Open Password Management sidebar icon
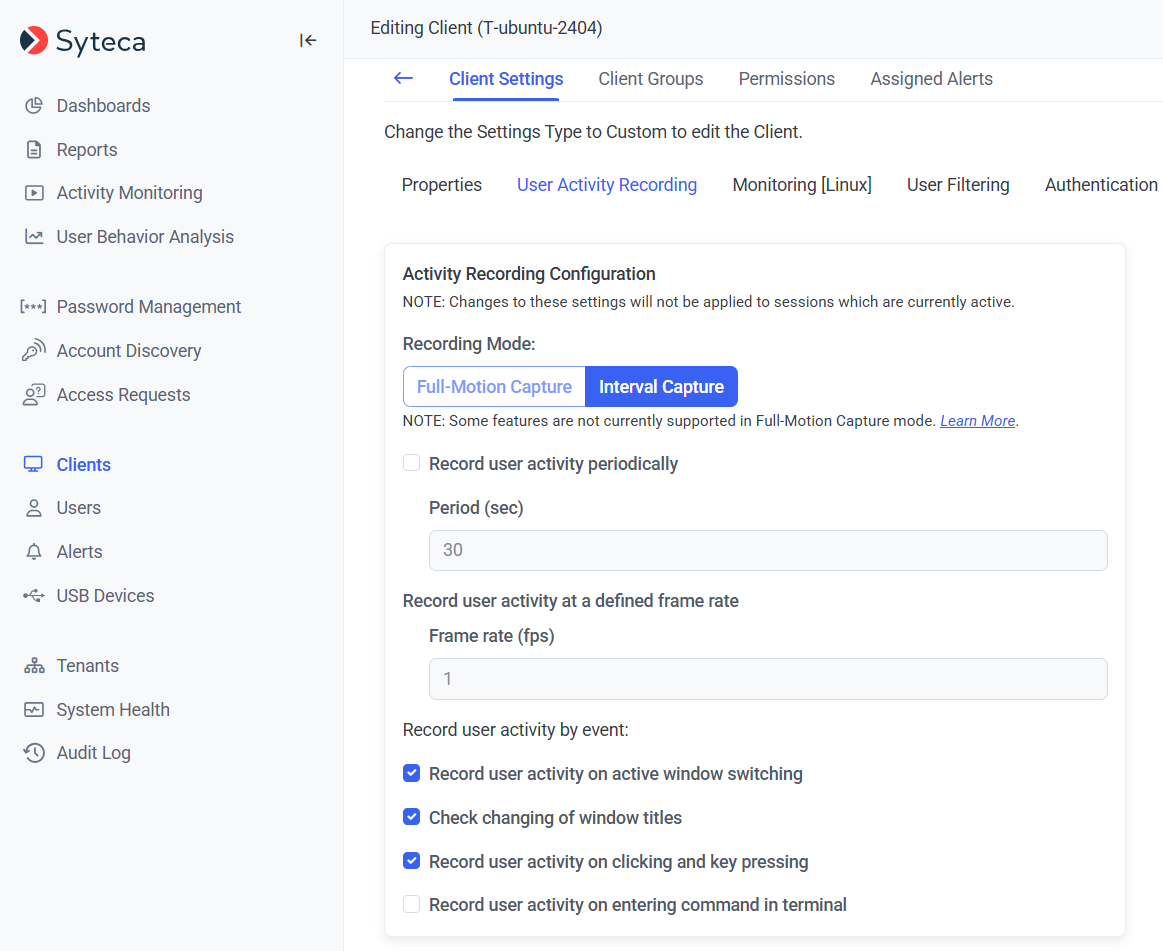This screenshot has width=1163, height=951. (x=34, y=307)
